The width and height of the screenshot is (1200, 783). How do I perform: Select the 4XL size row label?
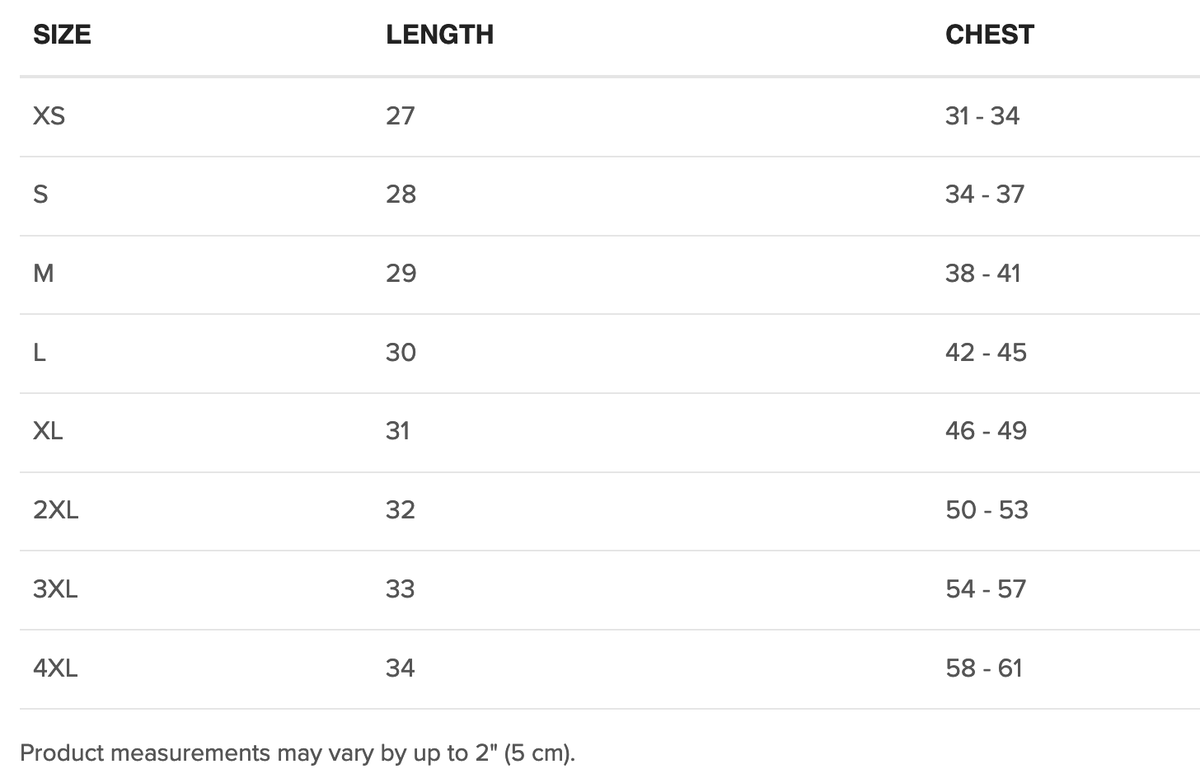[x=56, y=669]
